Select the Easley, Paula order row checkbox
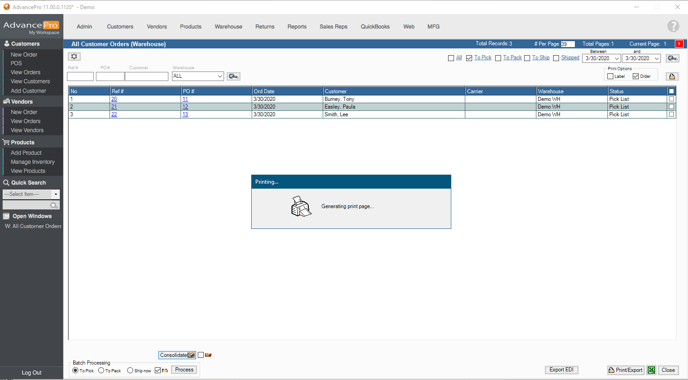688x380 pixels. 671,107
